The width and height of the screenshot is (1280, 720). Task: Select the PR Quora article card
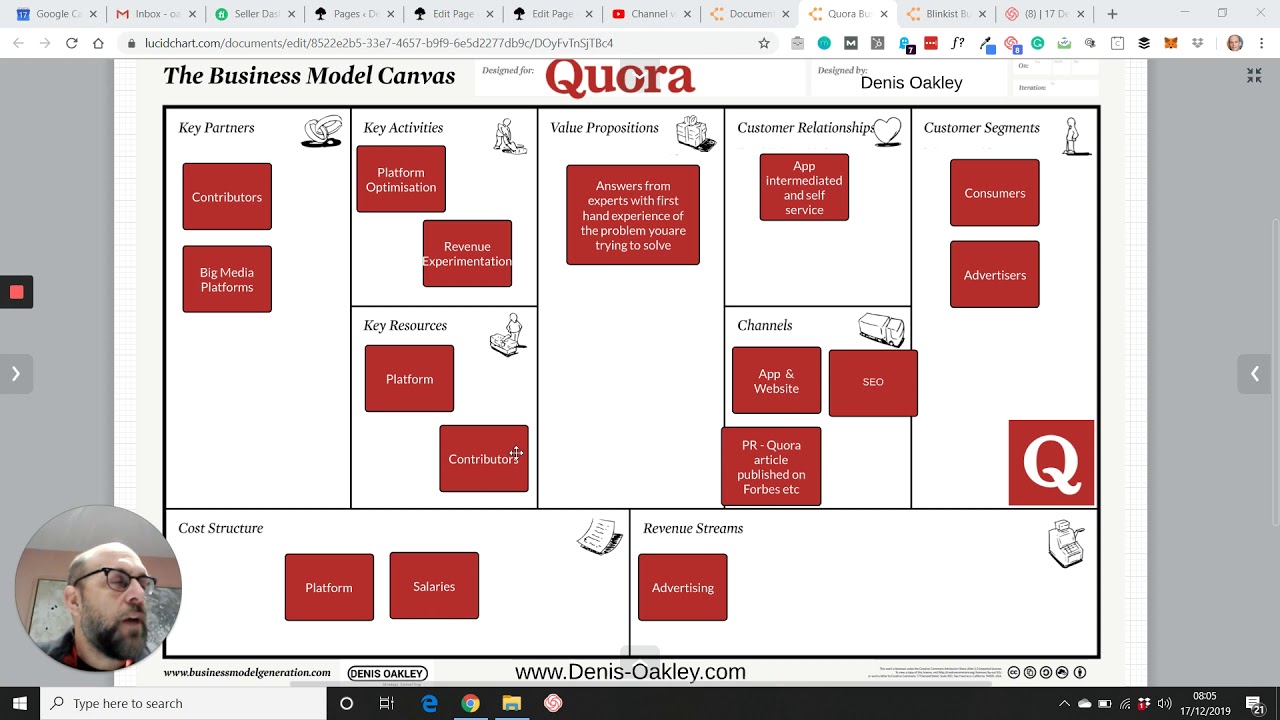[x=771, y=467]
